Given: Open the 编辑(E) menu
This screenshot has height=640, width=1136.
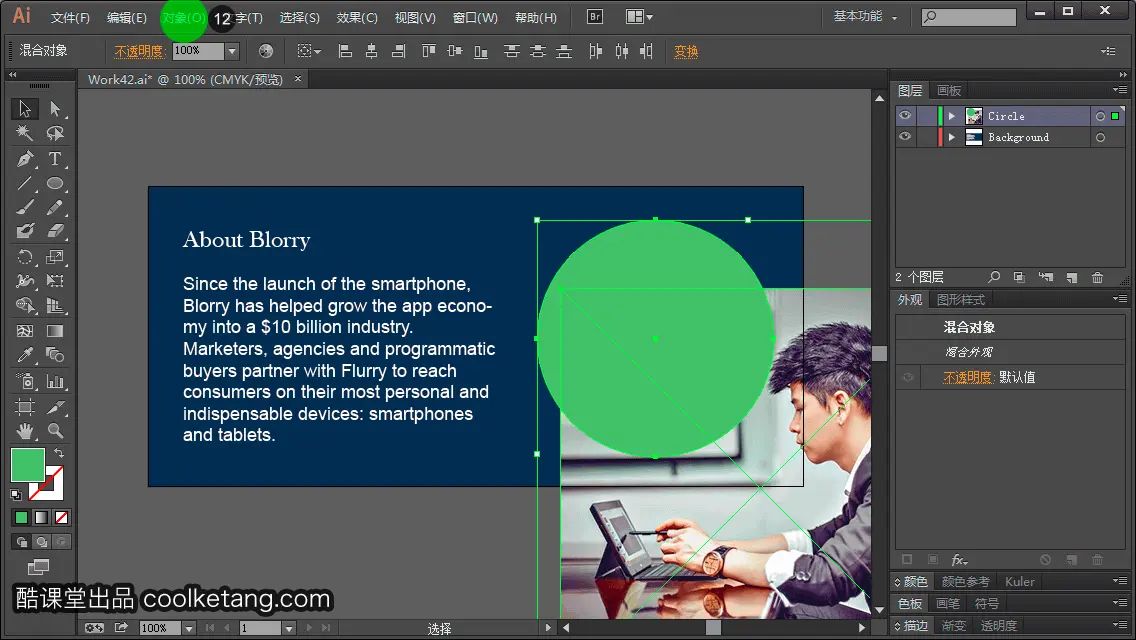Looking at the screenshot, I should tap(127, 17).
